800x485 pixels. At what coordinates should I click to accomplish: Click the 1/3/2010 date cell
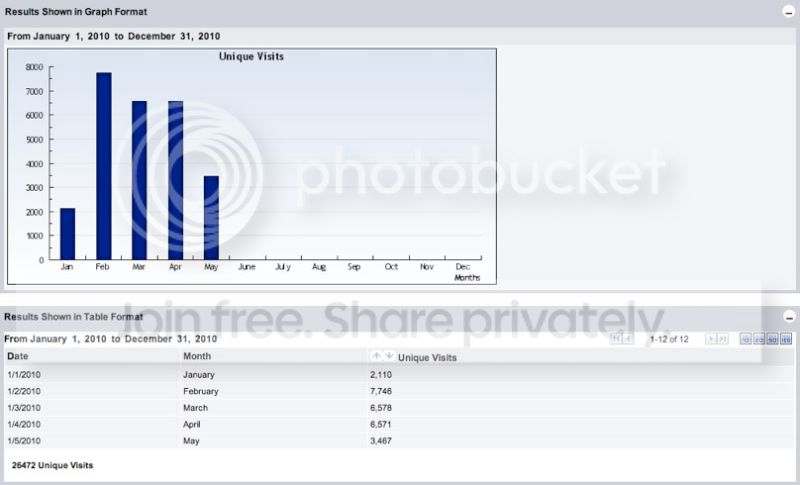[x=24, y=408]
